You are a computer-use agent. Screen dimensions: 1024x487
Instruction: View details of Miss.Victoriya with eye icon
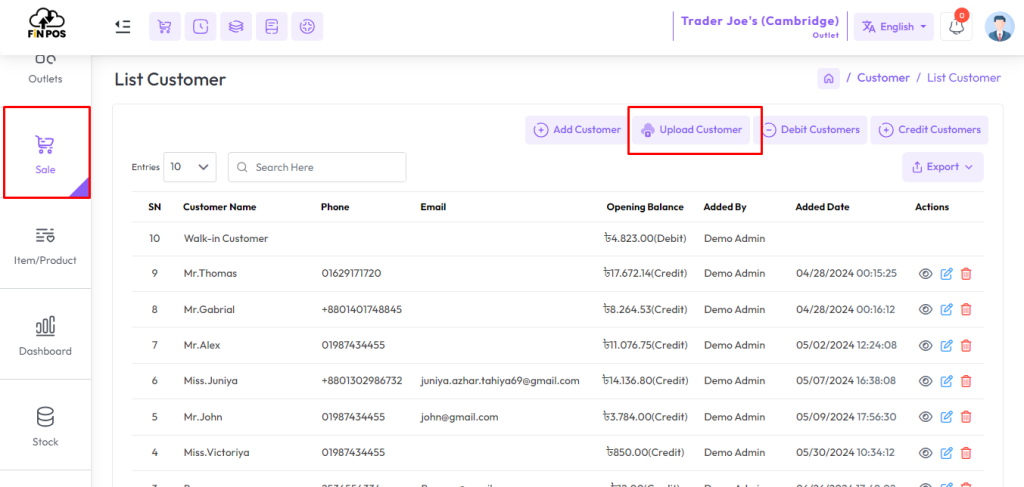pos(925,452)
